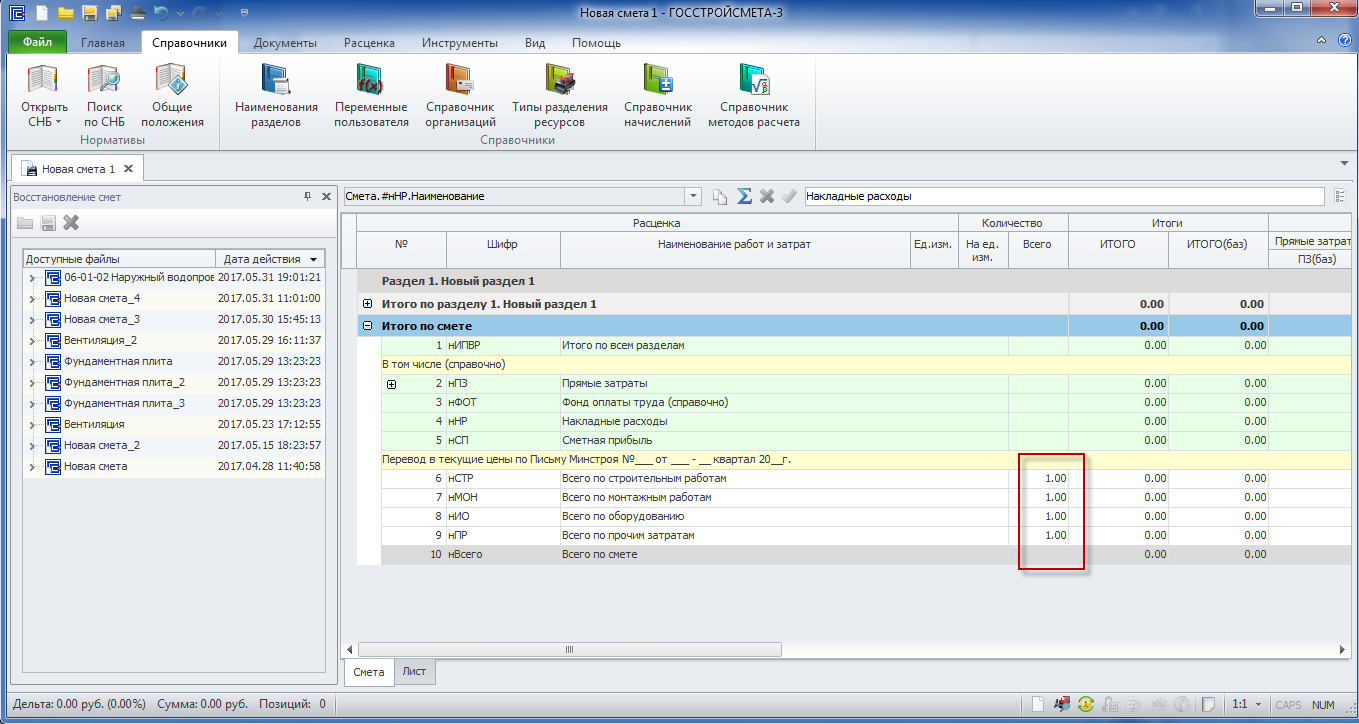This screenshot has width=1359, height=724.
Task: Click the green circular coin icon in status bar
Action: pyautogui.click(x=1086, y=704)
